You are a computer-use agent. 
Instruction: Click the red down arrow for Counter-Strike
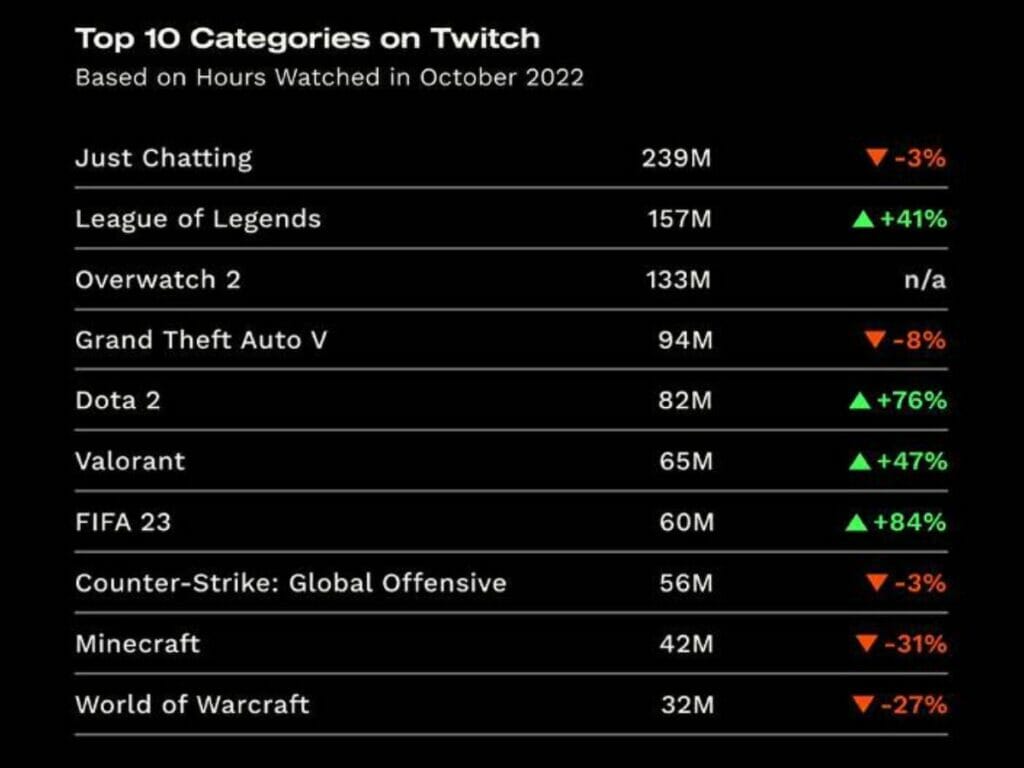tap(876, 584)
